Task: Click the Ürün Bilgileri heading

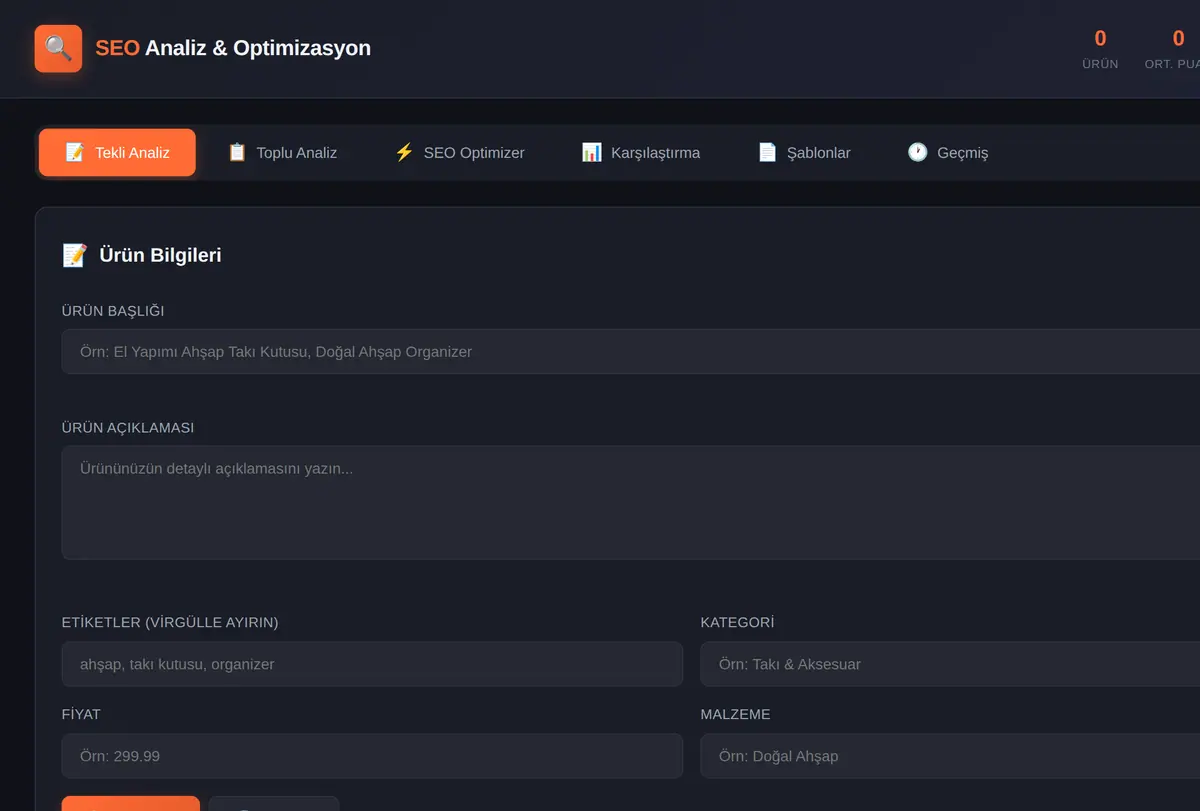Action: [x=160, y=255]
